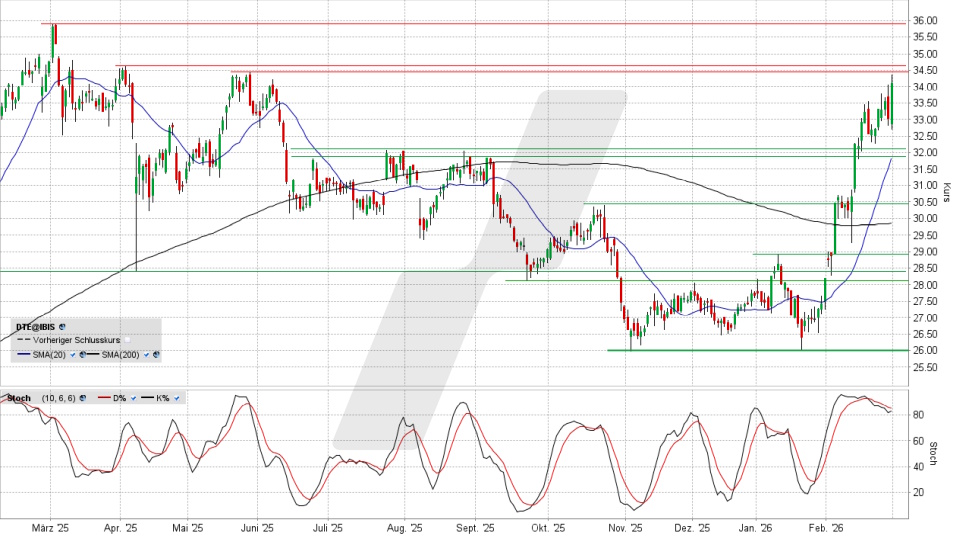
Task: Open Stoch settings via its globe icon
Action: (x=82, y=398)
